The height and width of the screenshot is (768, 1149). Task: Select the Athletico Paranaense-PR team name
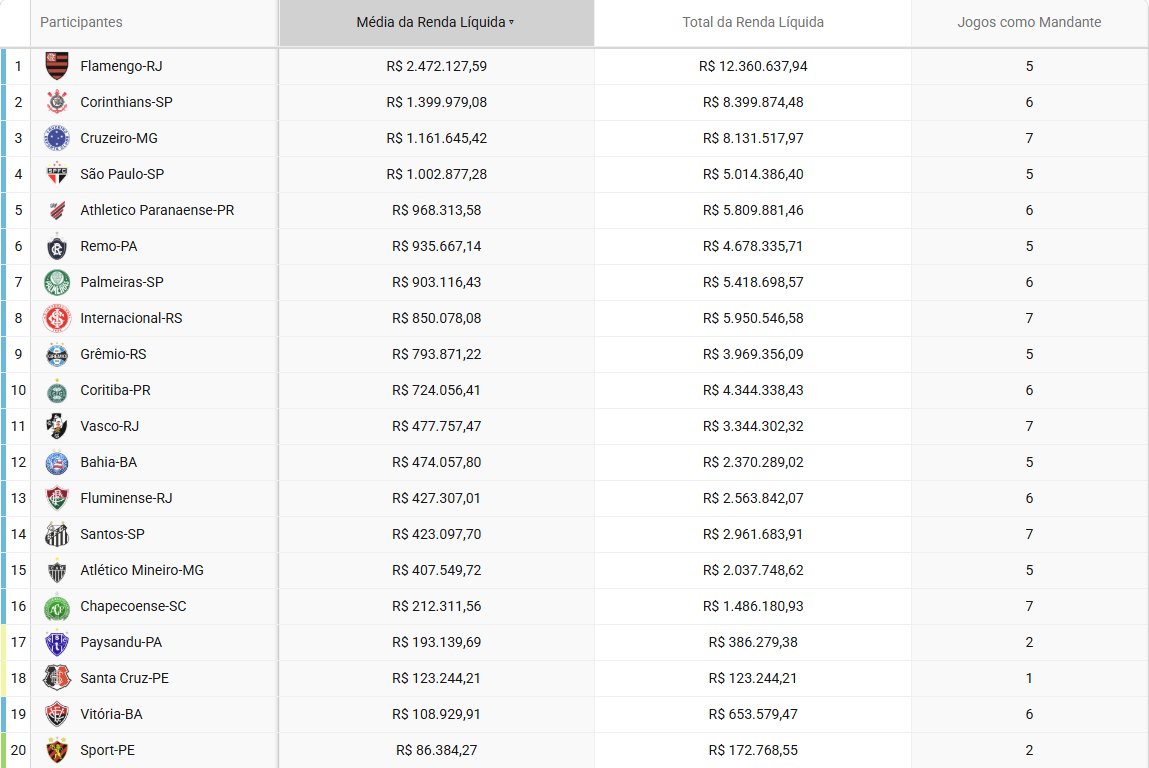[158, 210]
